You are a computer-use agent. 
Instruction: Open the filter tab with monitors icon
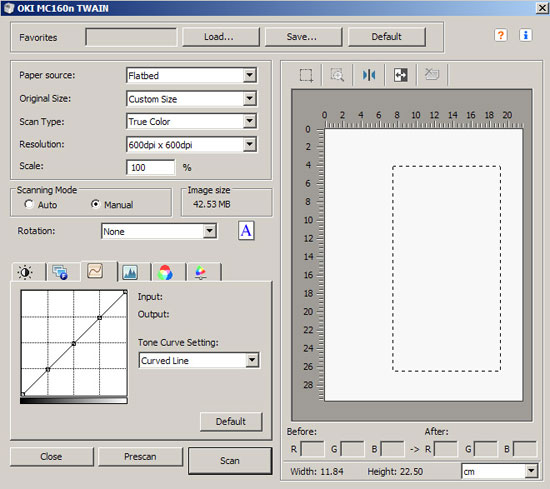60,272
